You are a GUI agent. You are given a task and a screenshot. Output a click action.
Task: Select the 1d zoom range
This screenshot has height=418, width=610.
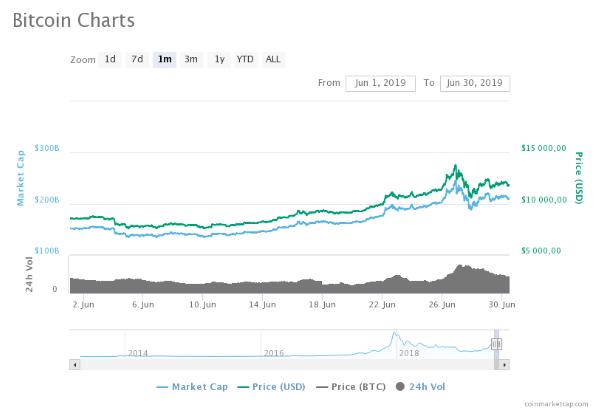point(110,59)
